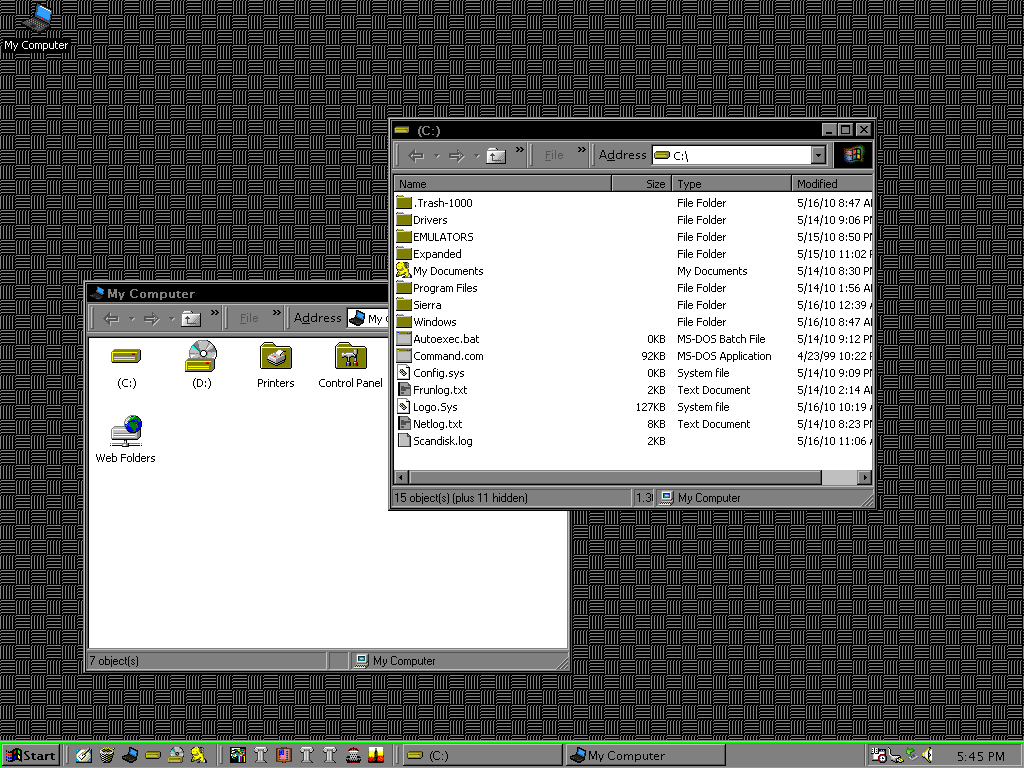Screen dimensions: 1024x768
Task: Sort by the Modified column header
Action: [832, 184]
